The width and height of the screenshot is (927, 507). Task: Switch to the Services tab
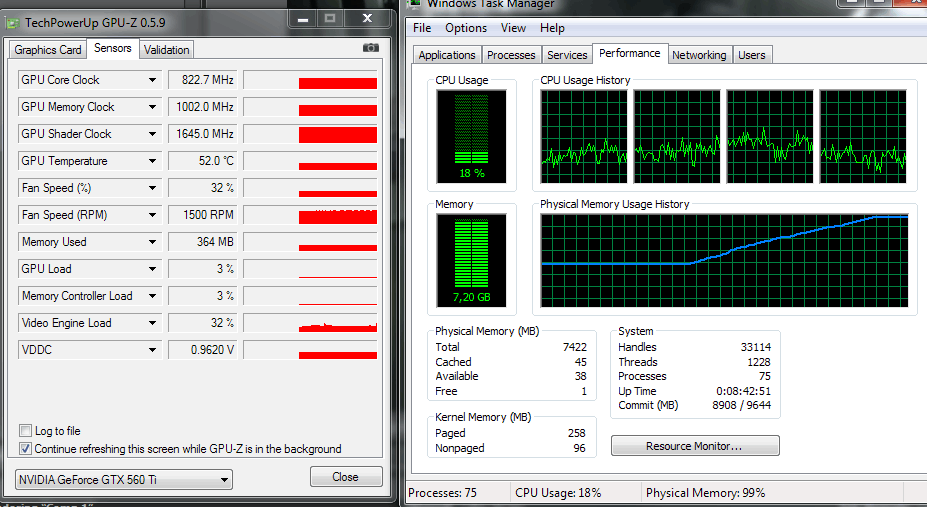click(x=567, y=55)
